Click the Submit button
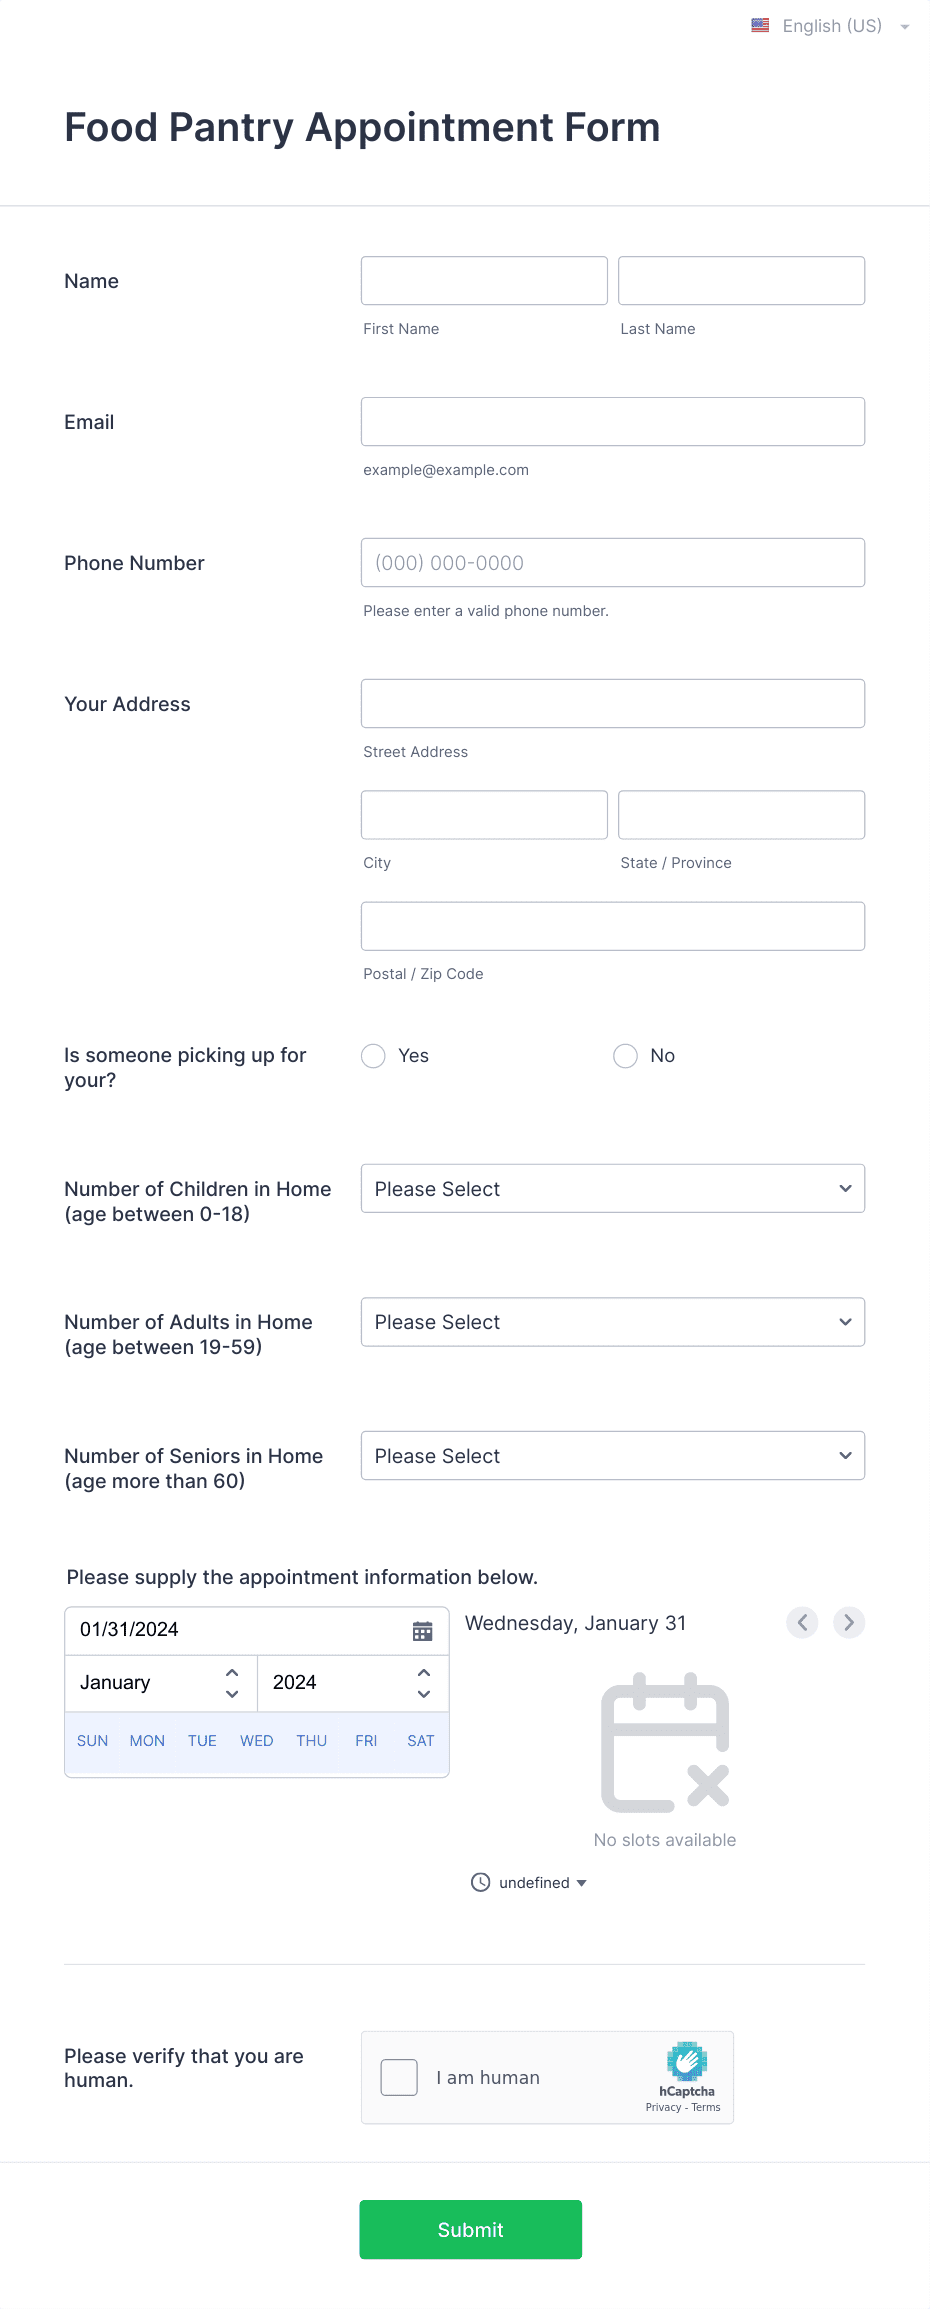Viewport: 930px width, 2309px height. [470, 2229]
